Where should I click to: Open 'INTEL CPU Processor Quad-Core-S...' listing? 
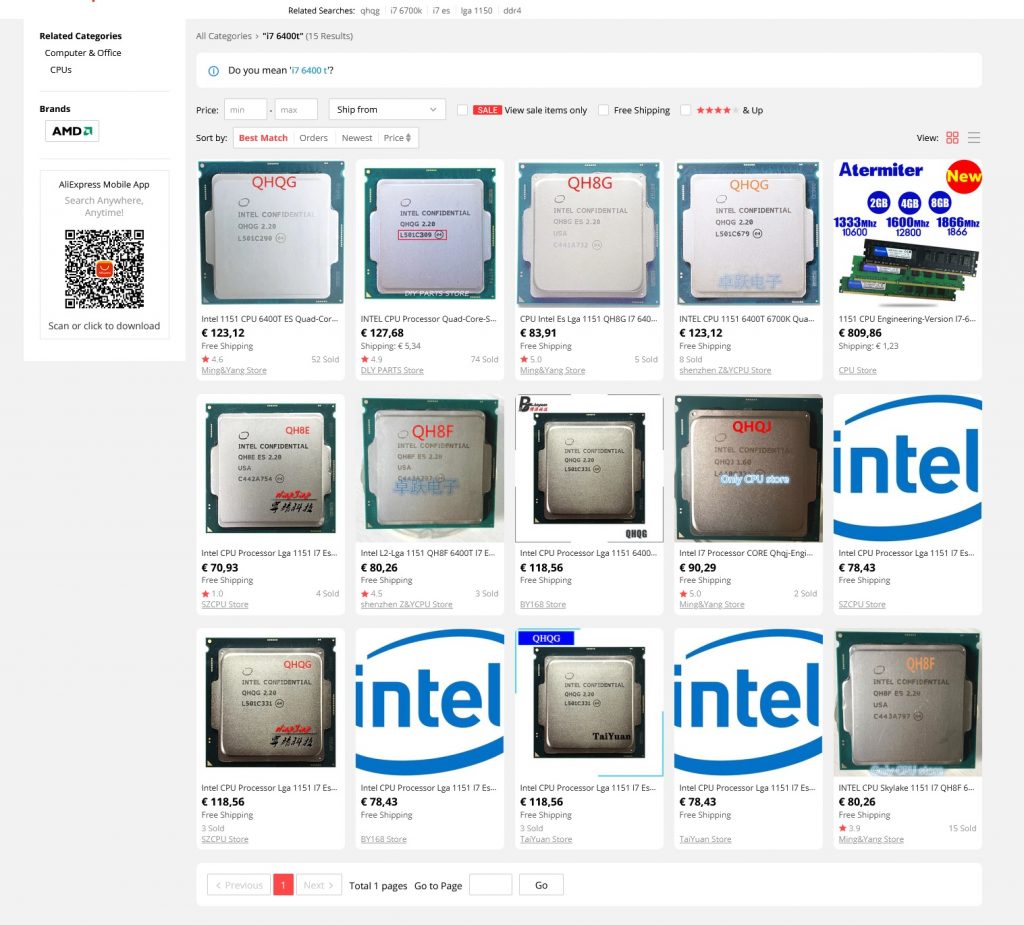pos(428,319)
